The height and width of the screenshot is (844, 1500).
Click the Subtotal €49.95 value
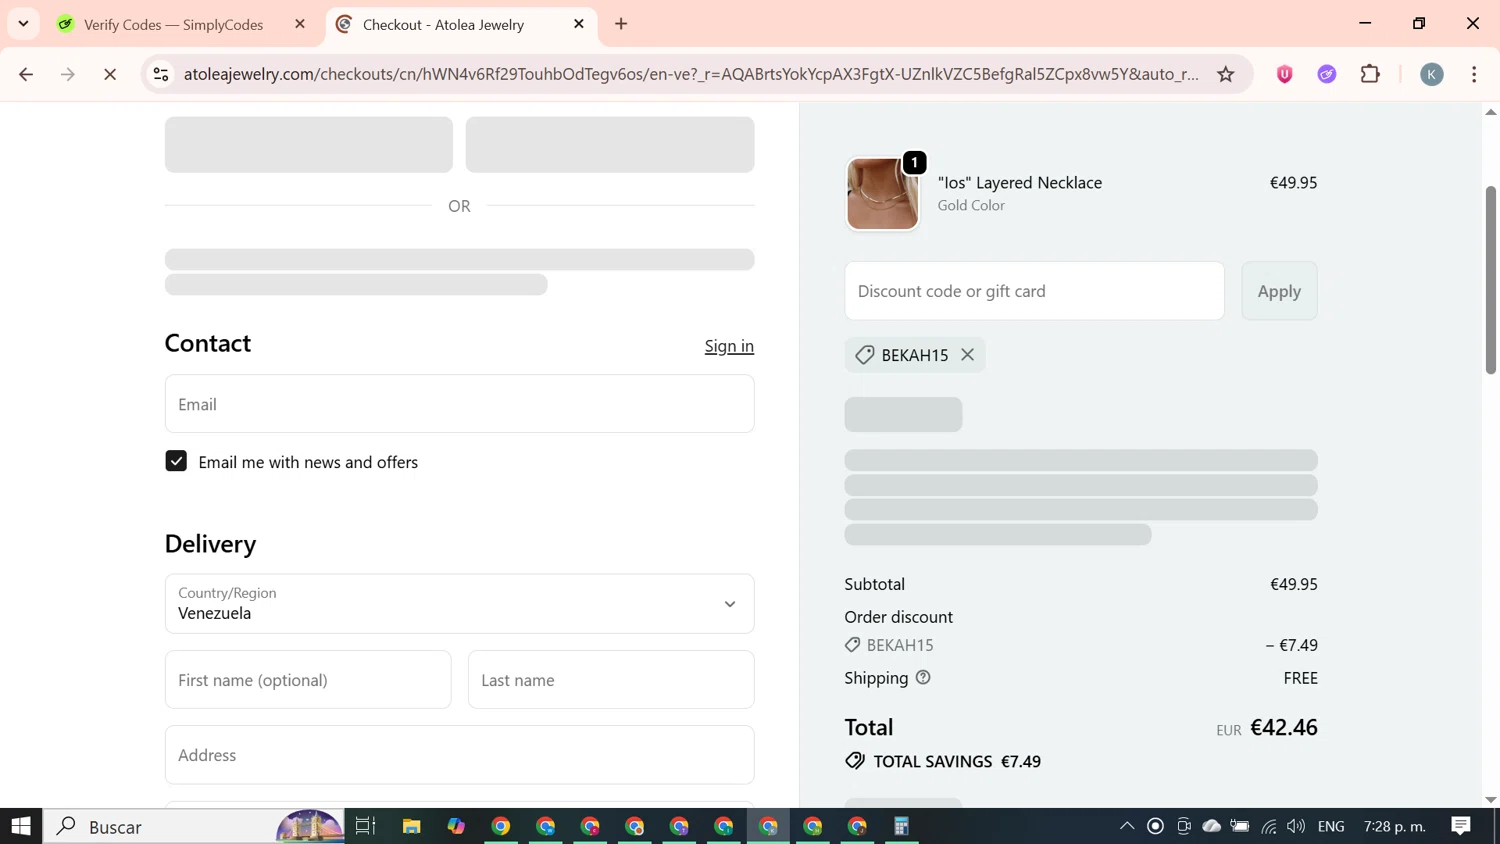[1293, 584]
